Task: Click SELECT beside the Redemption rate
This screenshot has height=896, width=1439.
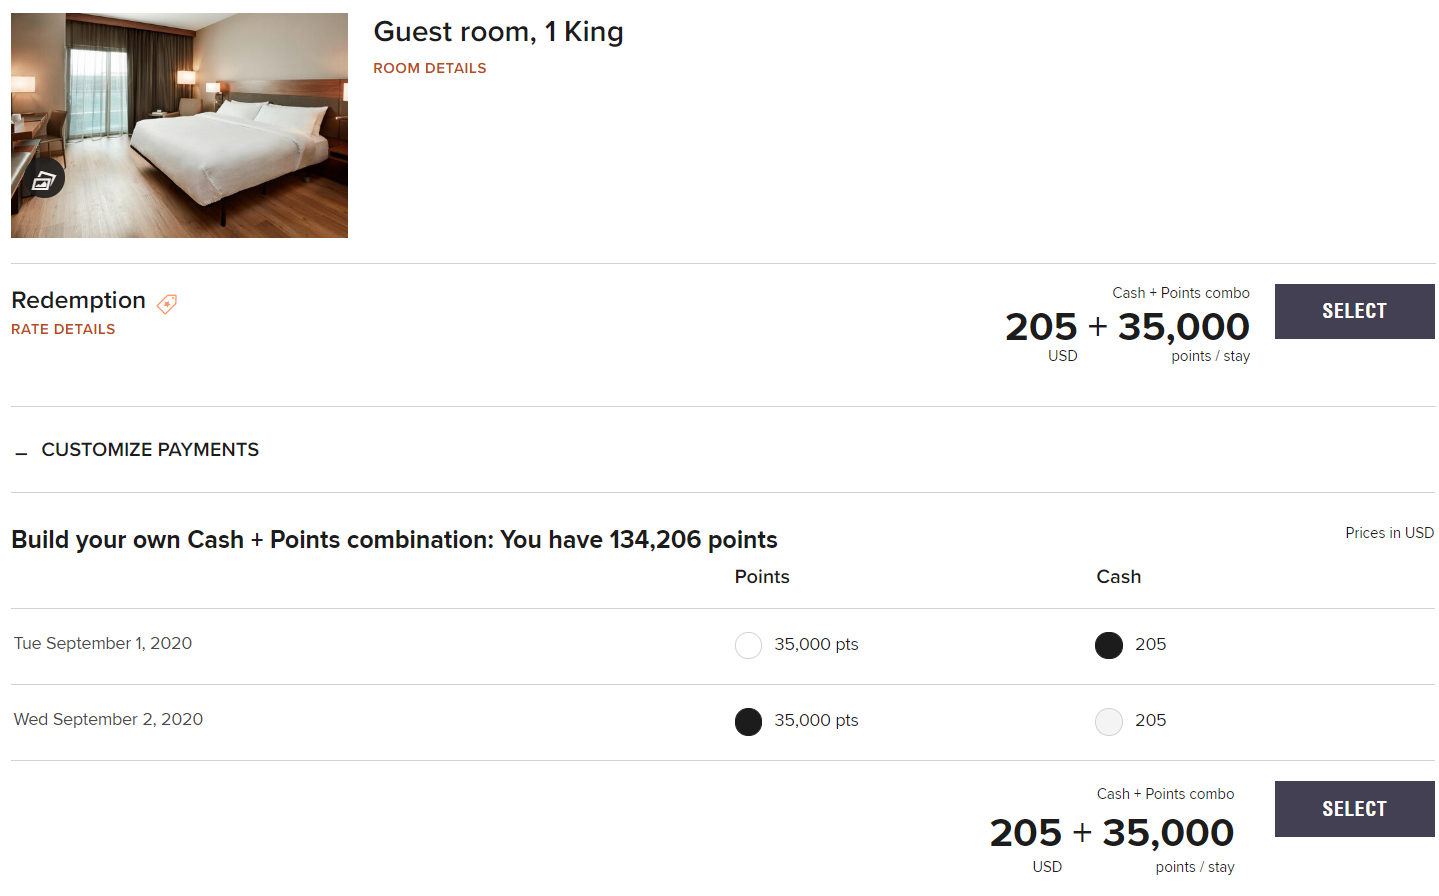Action: pyautogui.click(x=1354, y=311)
